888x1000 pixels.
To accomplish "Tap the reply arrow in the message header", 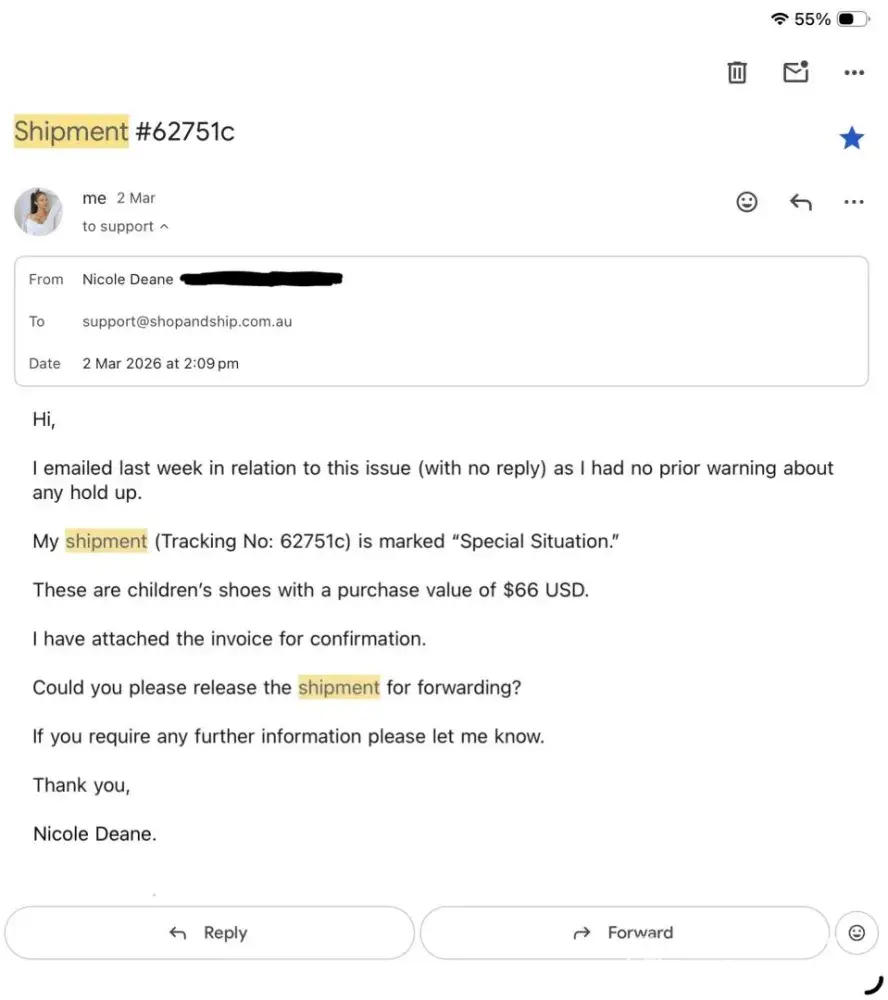I will click(x=801, y=202).
